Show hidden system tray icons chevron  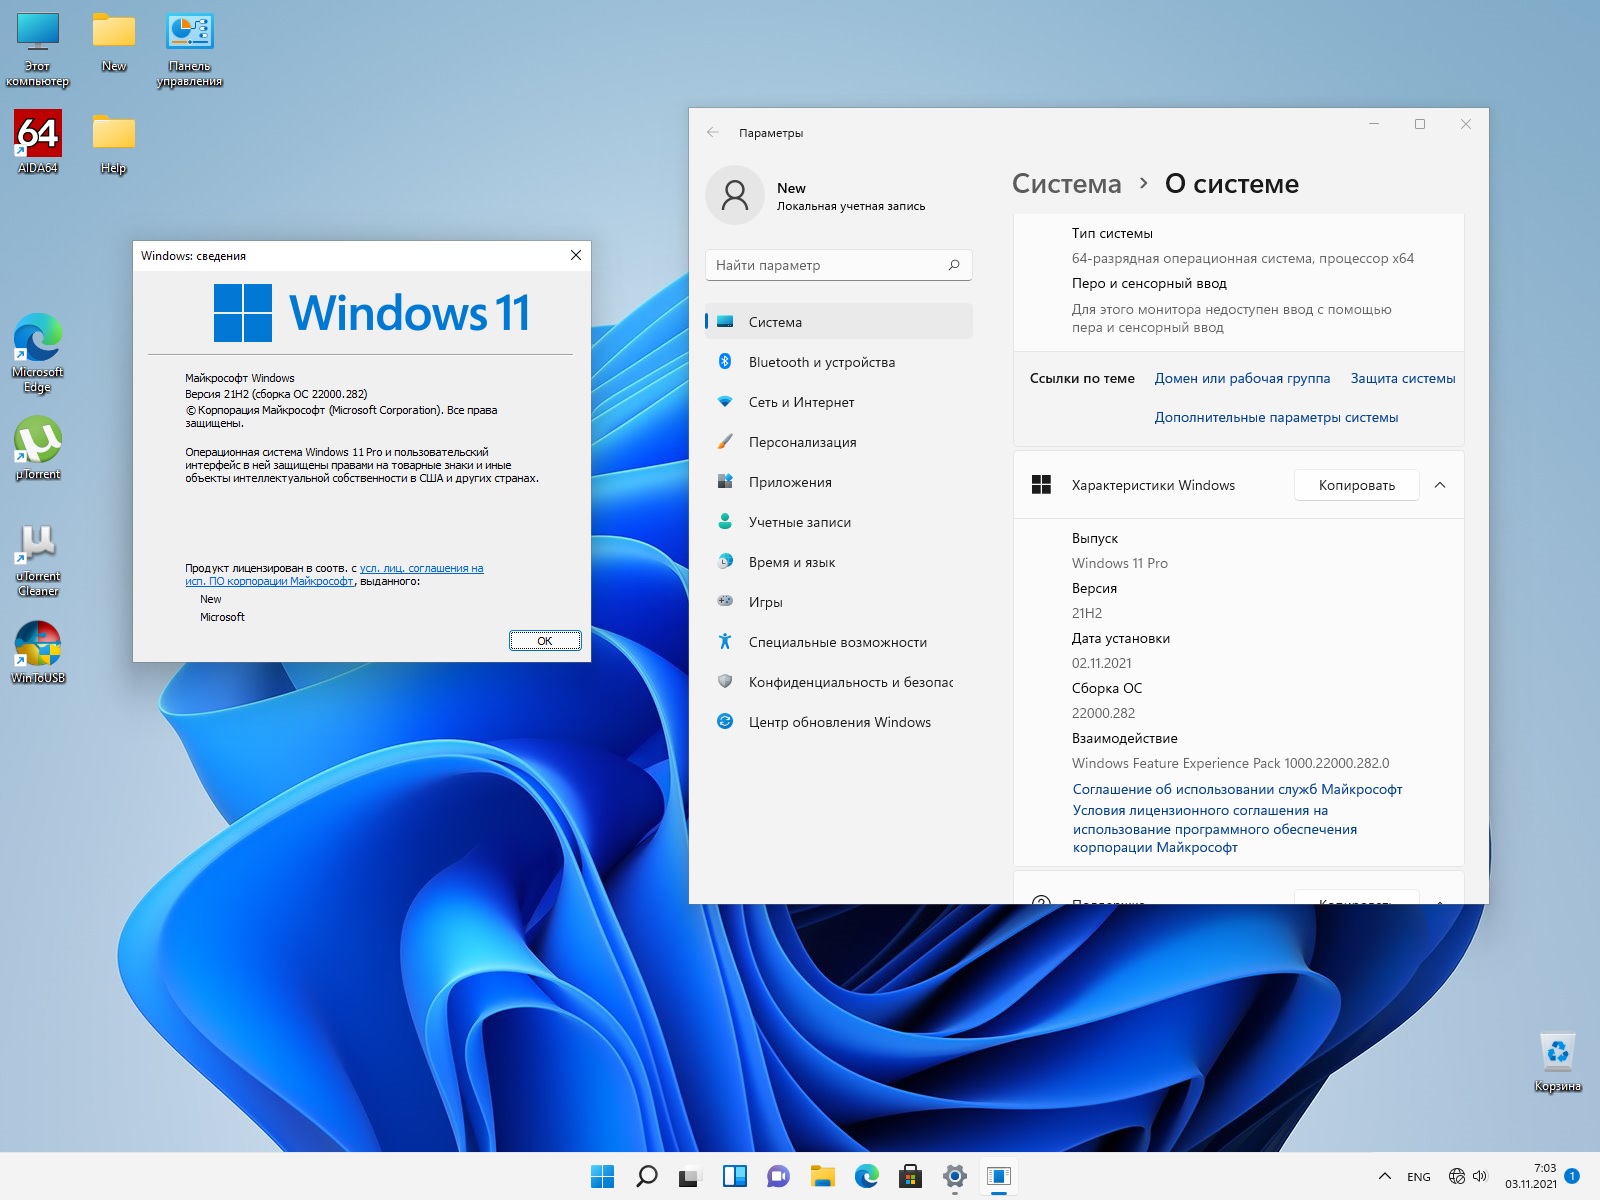(x=1385, y=1177)
